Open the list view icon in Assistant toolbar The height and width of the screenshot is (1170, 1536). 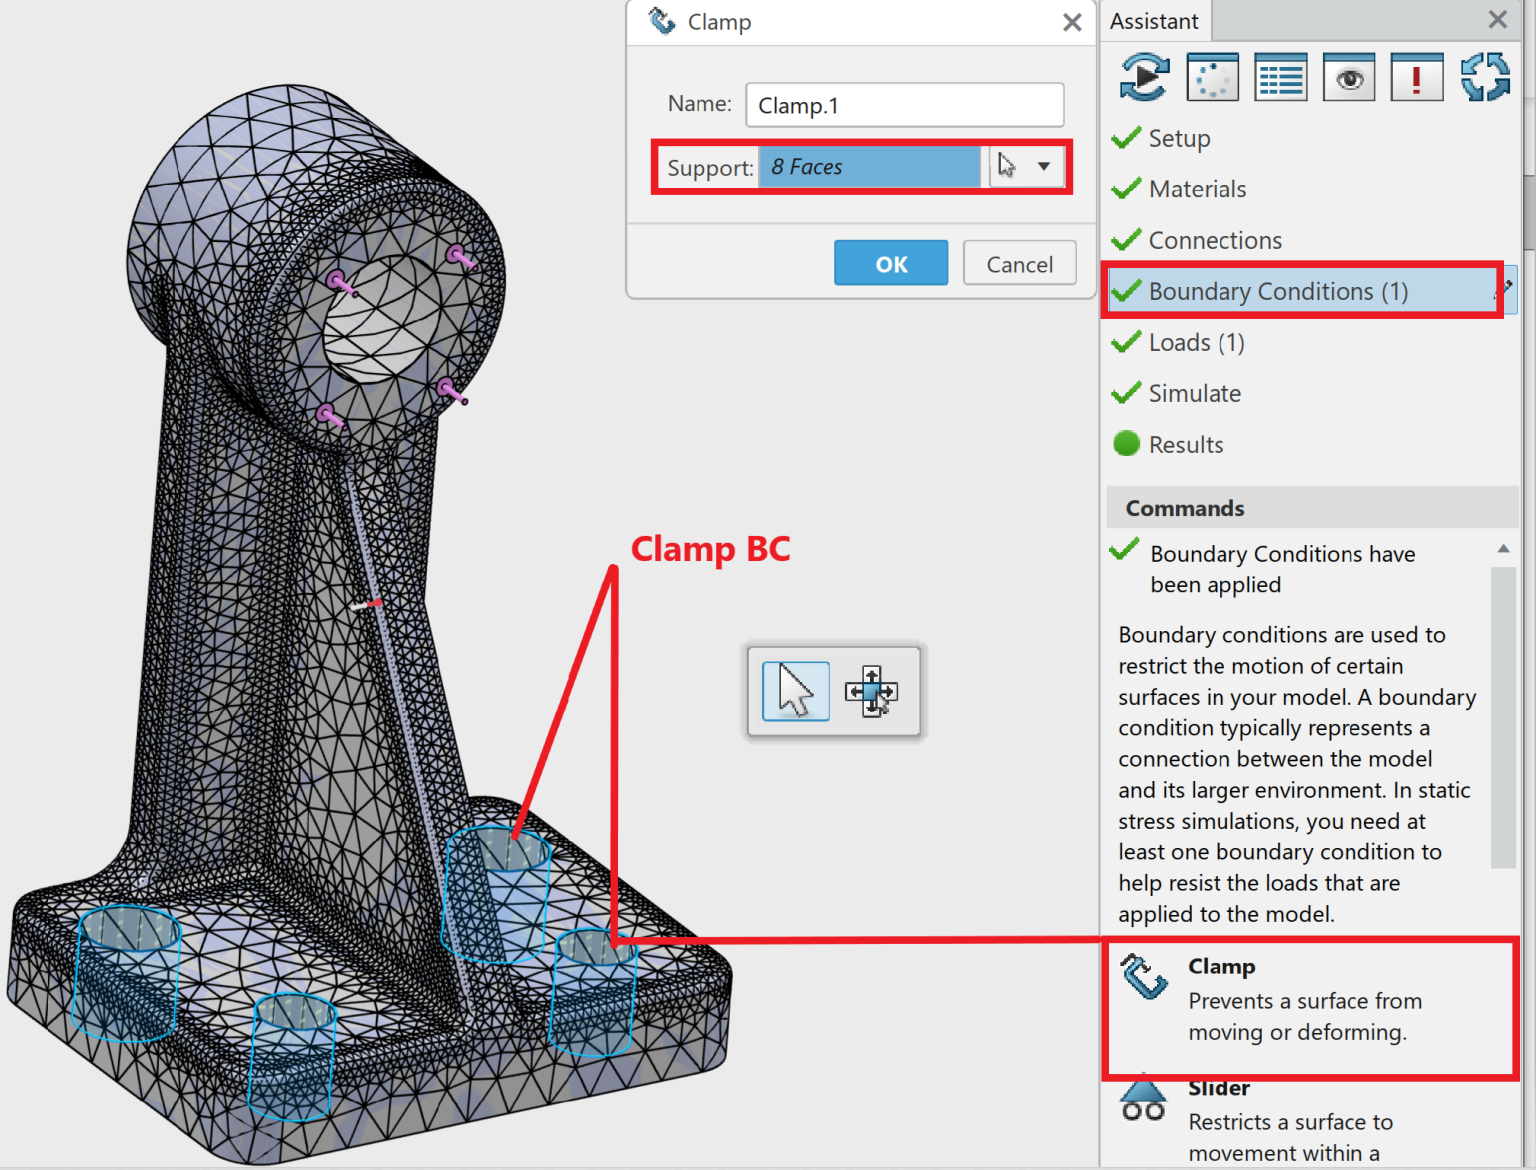coord(1280,77)
